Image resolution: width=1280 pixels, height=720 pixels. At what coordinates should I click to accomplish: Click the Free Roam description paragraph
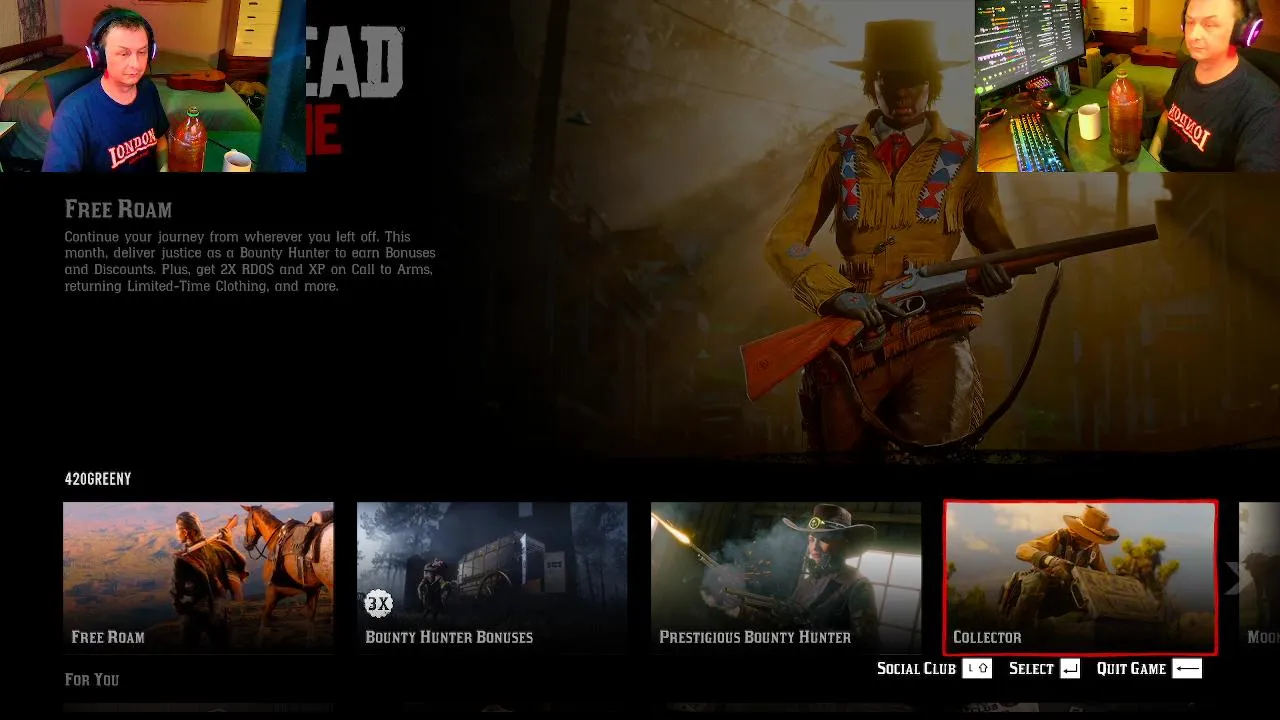click(250, 261)
